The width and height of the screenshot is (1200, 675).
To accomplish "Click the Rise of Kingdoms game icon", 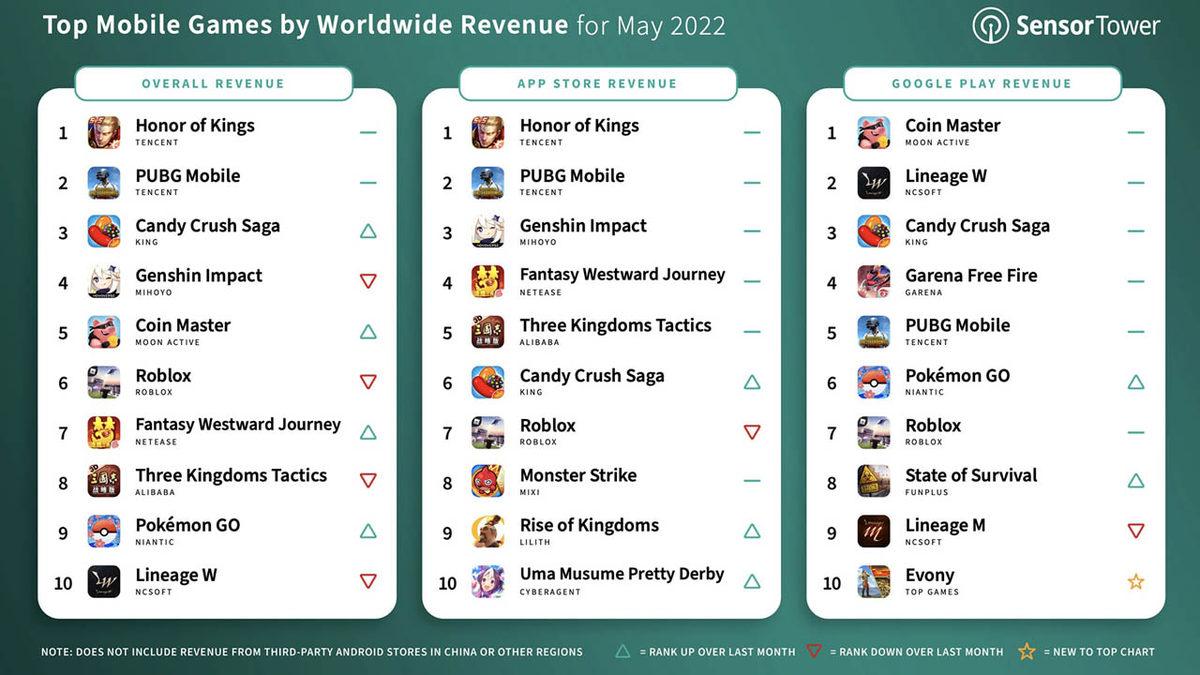I will [488, 532].
